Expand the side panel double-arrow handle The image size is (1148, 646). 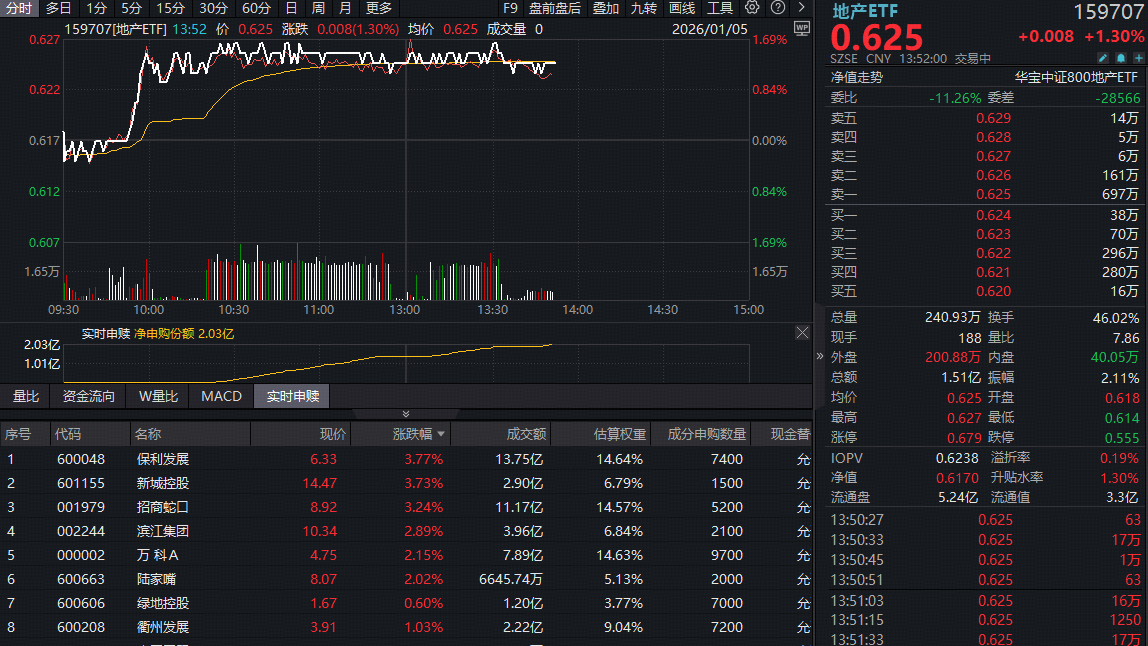click(x=820, y=356)
